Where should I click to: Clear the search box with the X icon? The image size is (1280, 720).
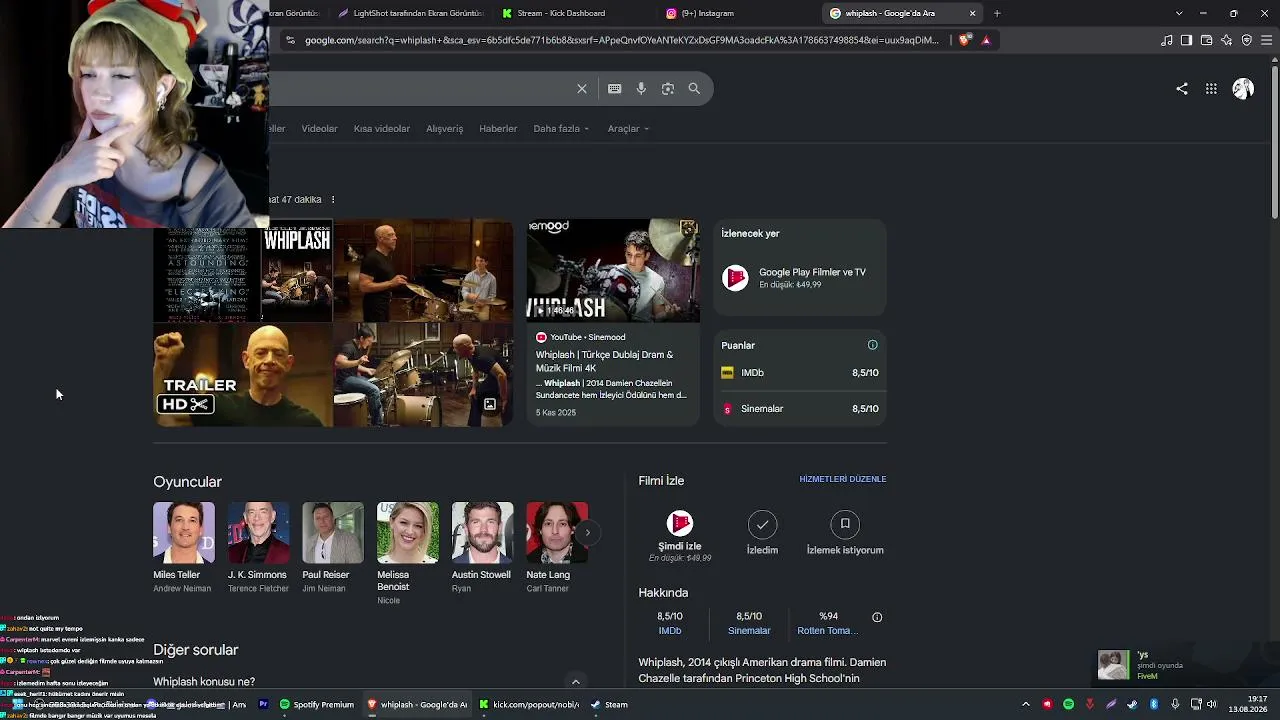click(582, 89)
